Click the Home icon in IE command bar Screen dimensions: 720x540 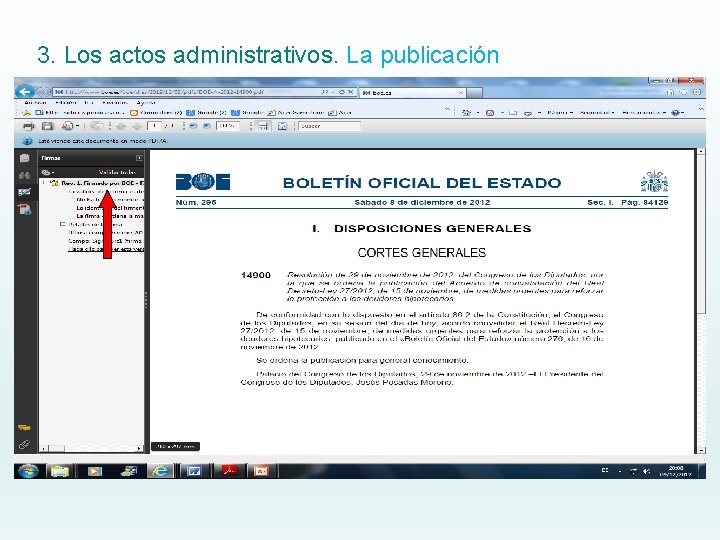[467, 112]
